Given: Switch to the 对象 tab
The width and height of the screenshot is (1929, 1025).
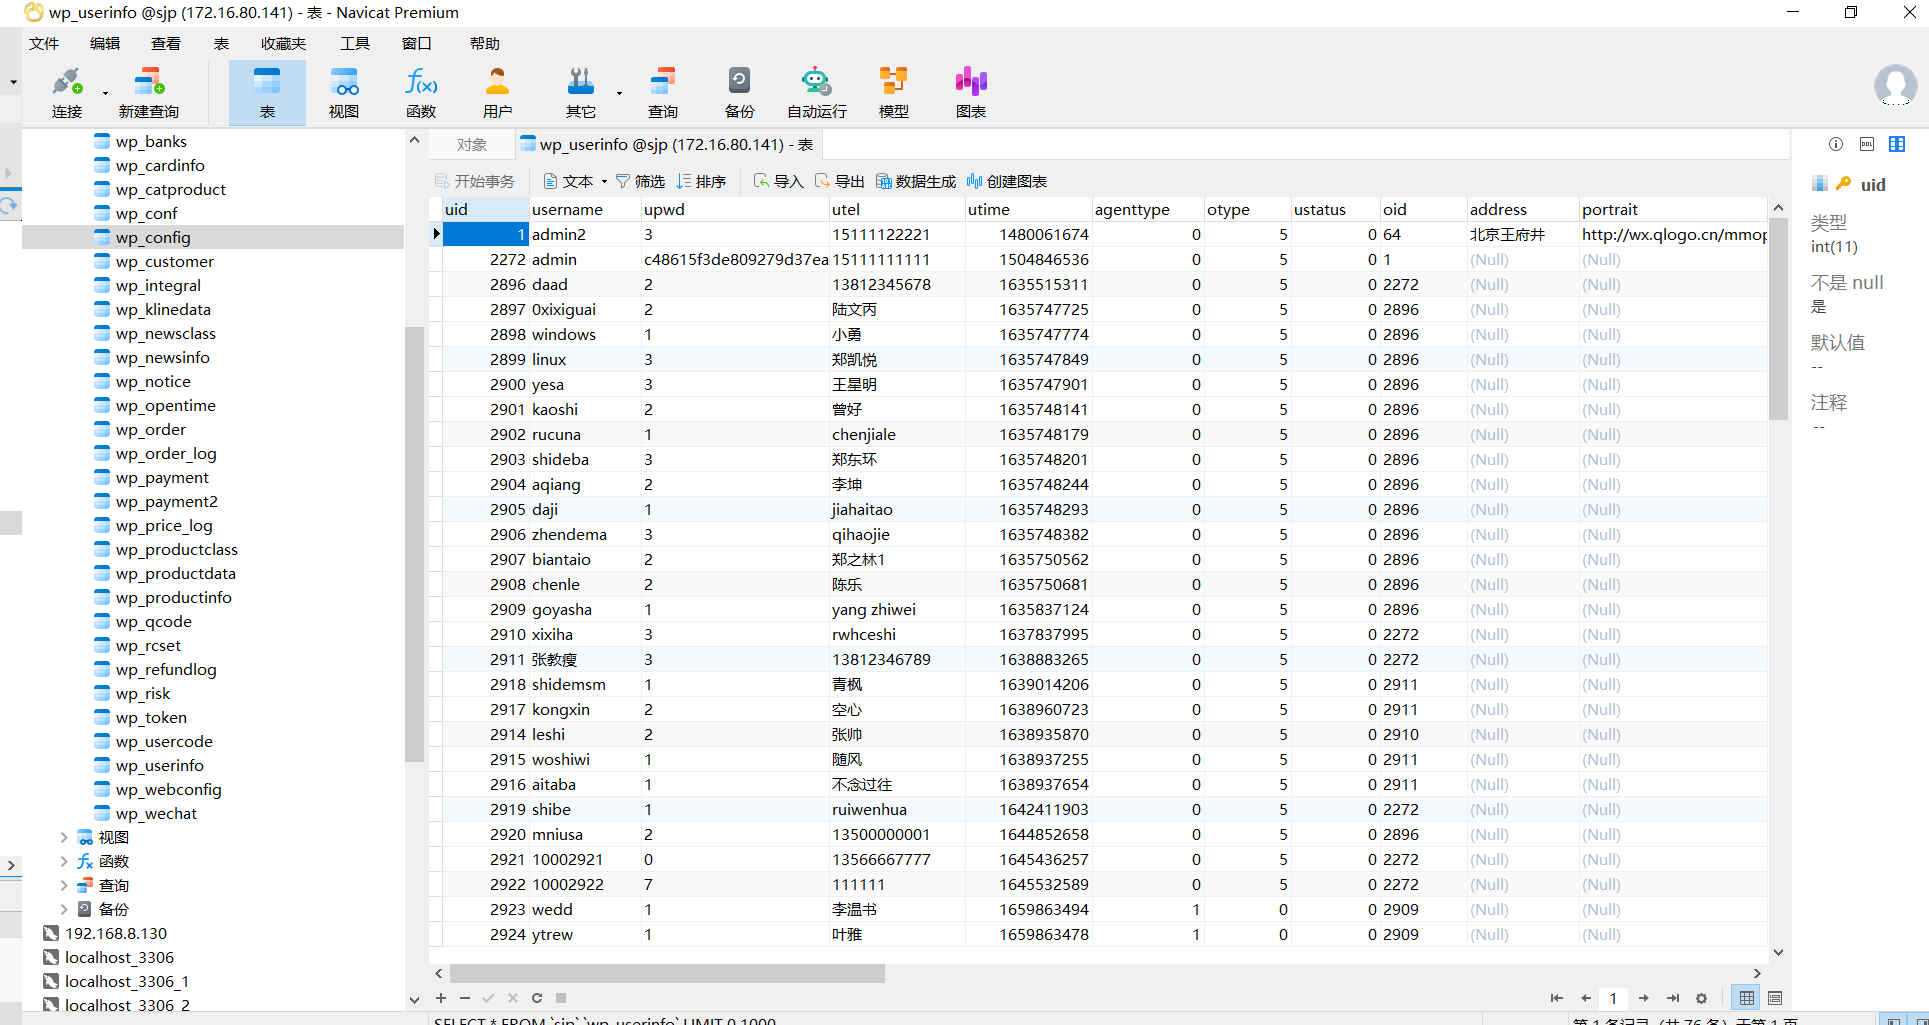Looking at the screenshot, I should click(472, 144).
